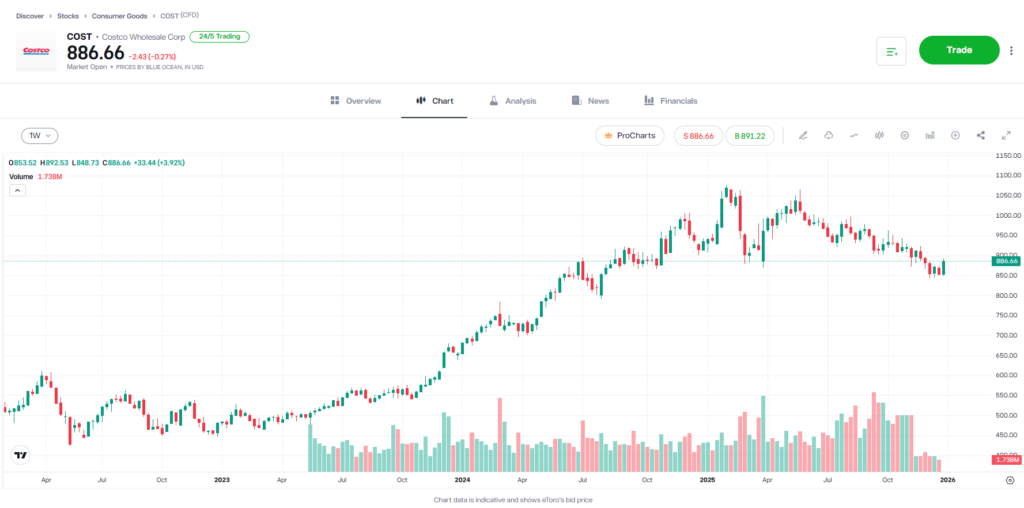
Task: Switch to the Financials tab
Action: click(670, 101)
